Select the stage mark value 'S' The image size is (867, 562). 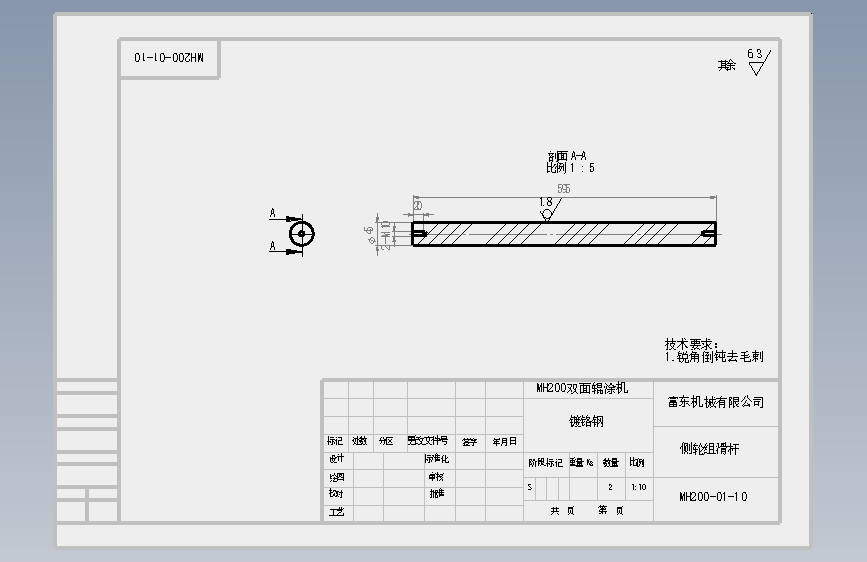coord(530,487)
